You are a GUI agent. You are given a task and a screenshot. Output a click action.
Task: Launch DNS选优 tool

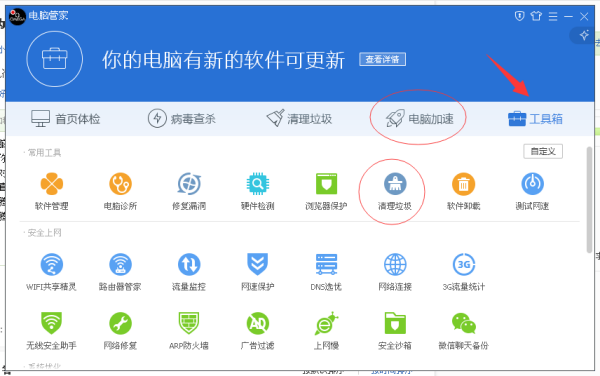pyautogui.click(x=326, y=272)
